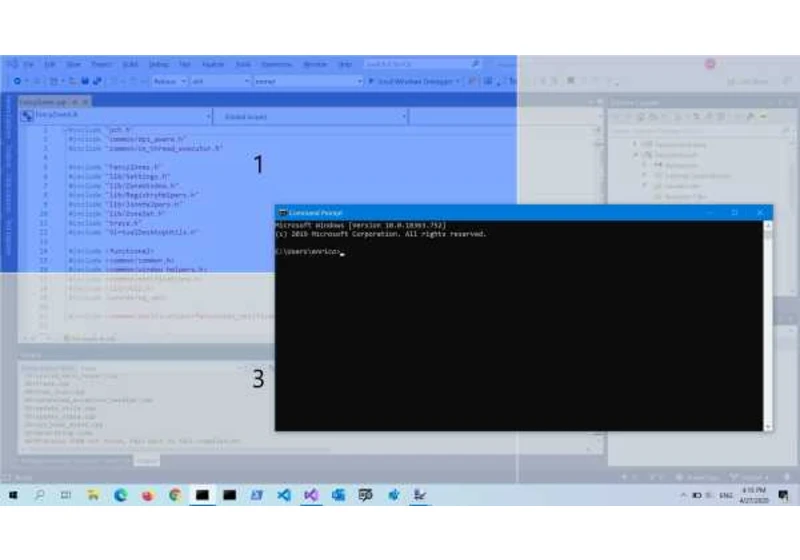Open the Edit menu in Visual Studio
This screenshot has width=800, height=560.
click(49, 64)
